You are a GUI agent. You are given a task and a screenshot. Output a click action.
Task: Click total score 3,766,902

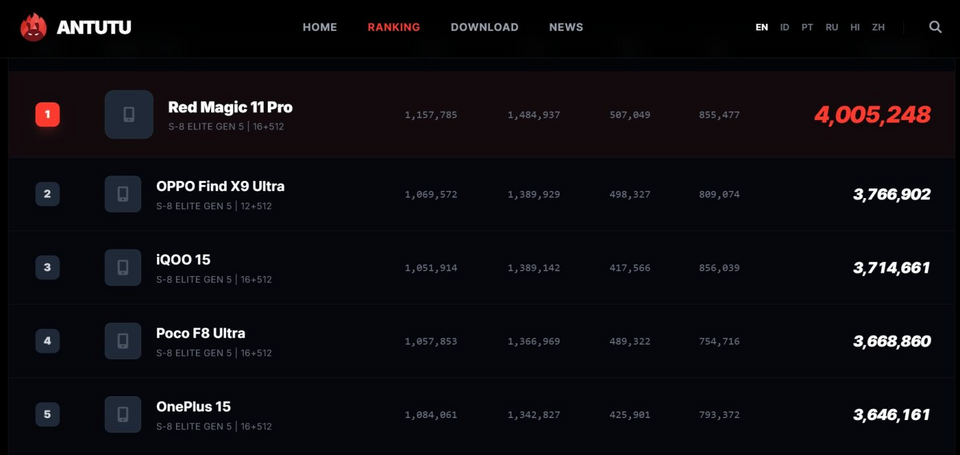point(891,194)
